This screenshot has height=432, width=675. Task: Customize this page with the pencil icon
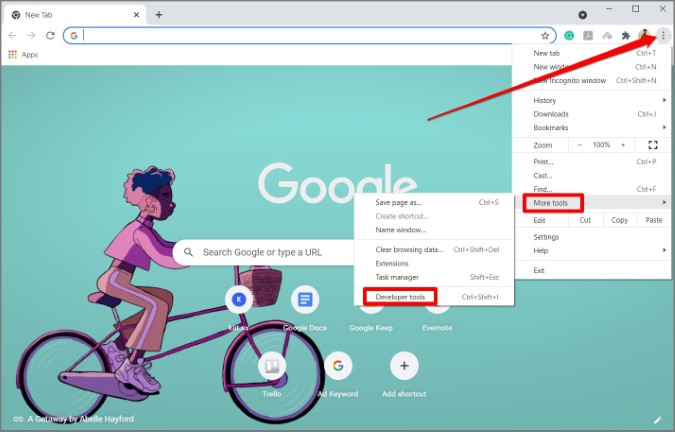coord(657,420)
